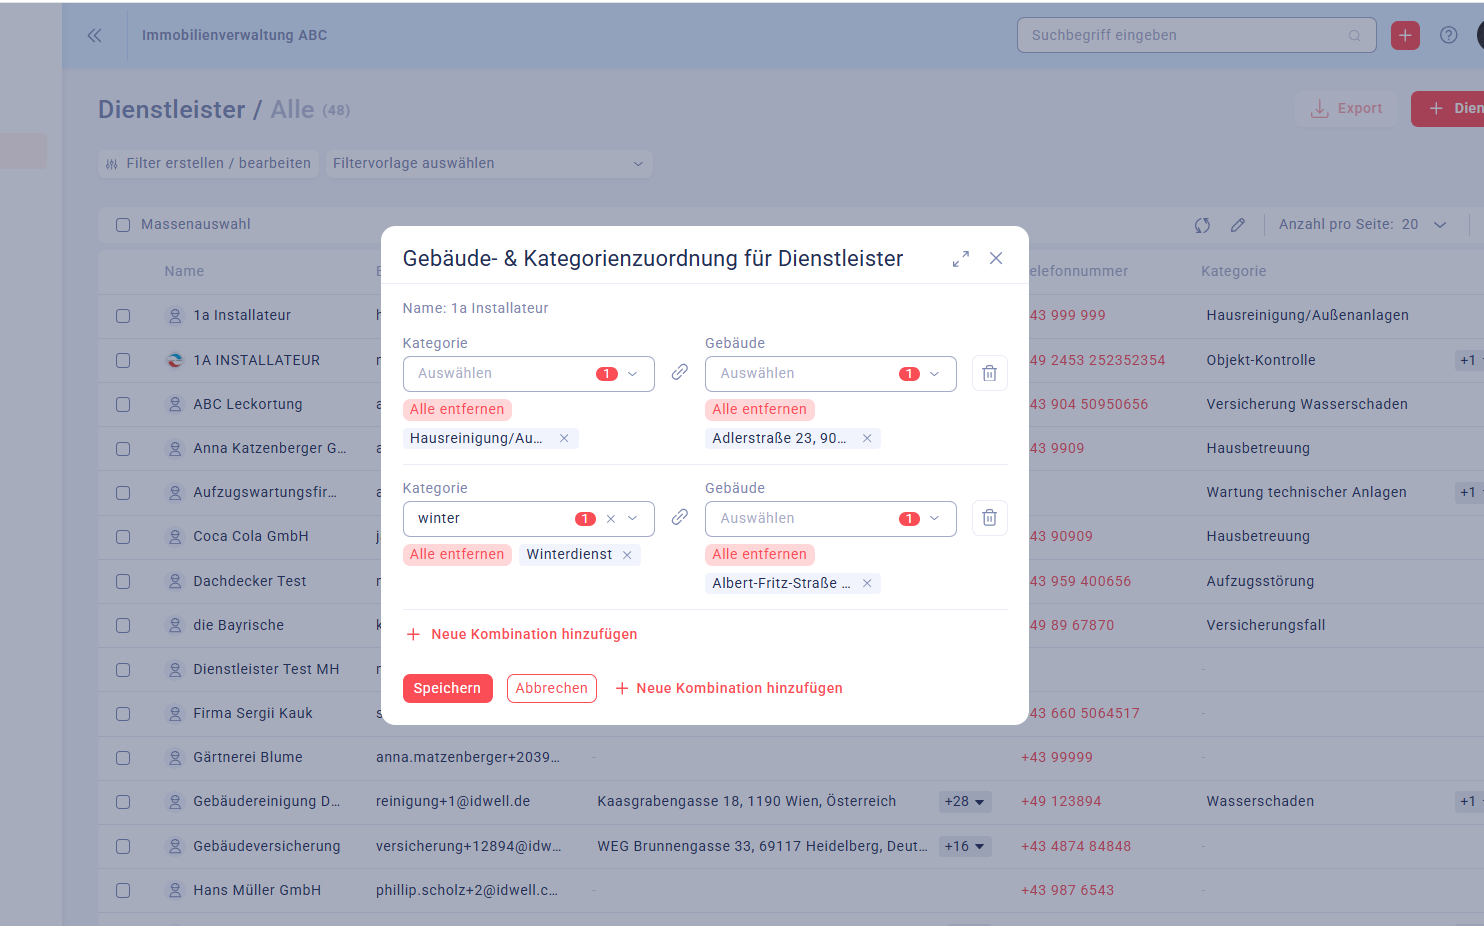Remove the Winterdienst category tag
This screenshot has height=926, width=1484.
tap(627, 555)
